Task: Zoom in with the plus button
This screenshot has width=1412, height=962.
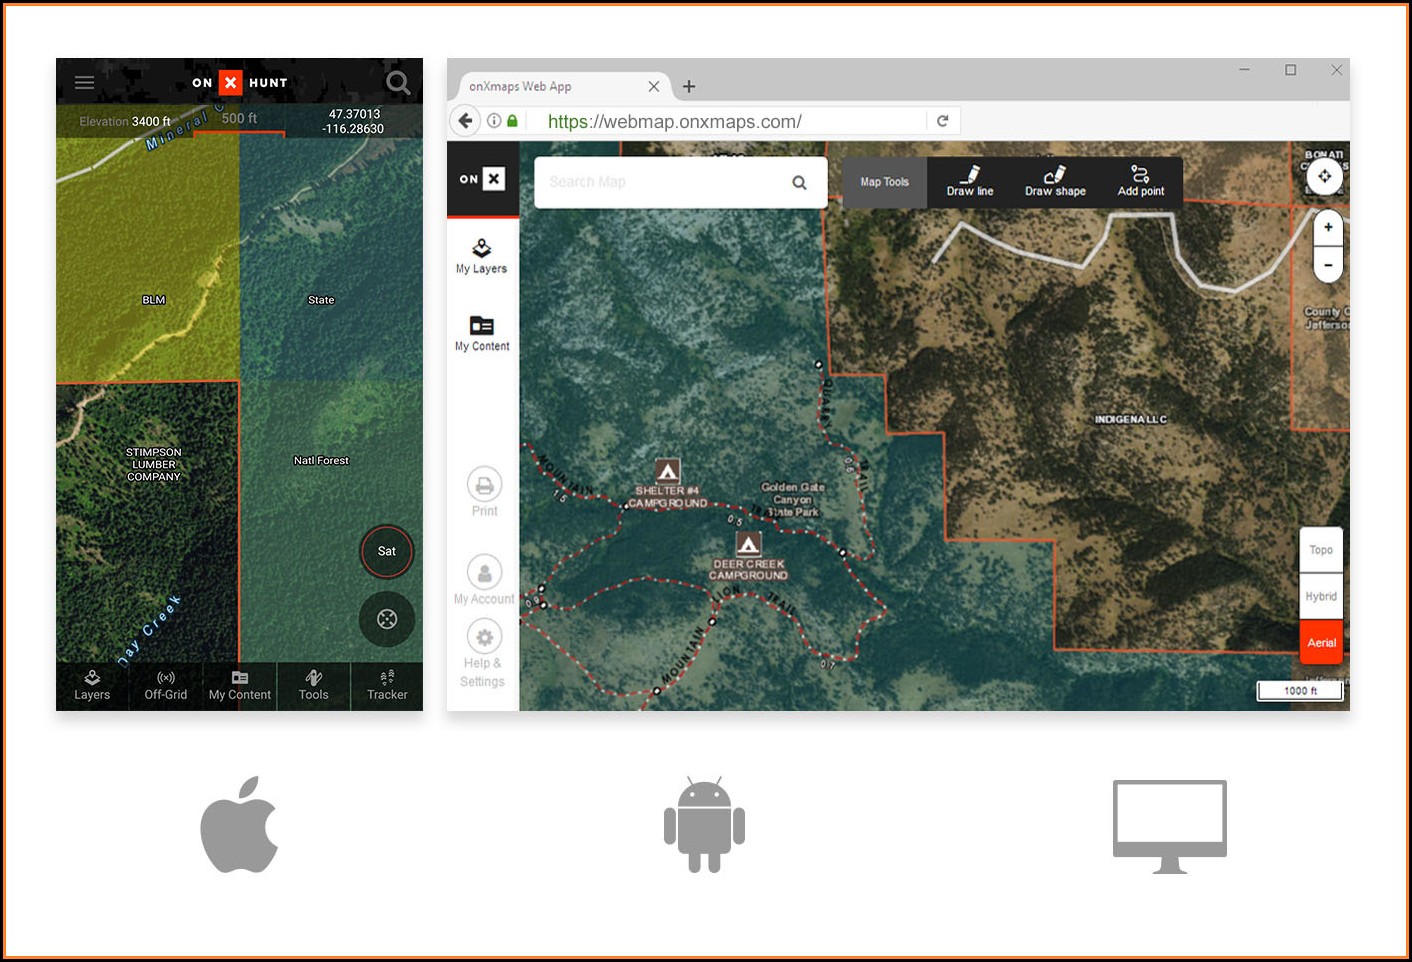Action: (1328, 227)
